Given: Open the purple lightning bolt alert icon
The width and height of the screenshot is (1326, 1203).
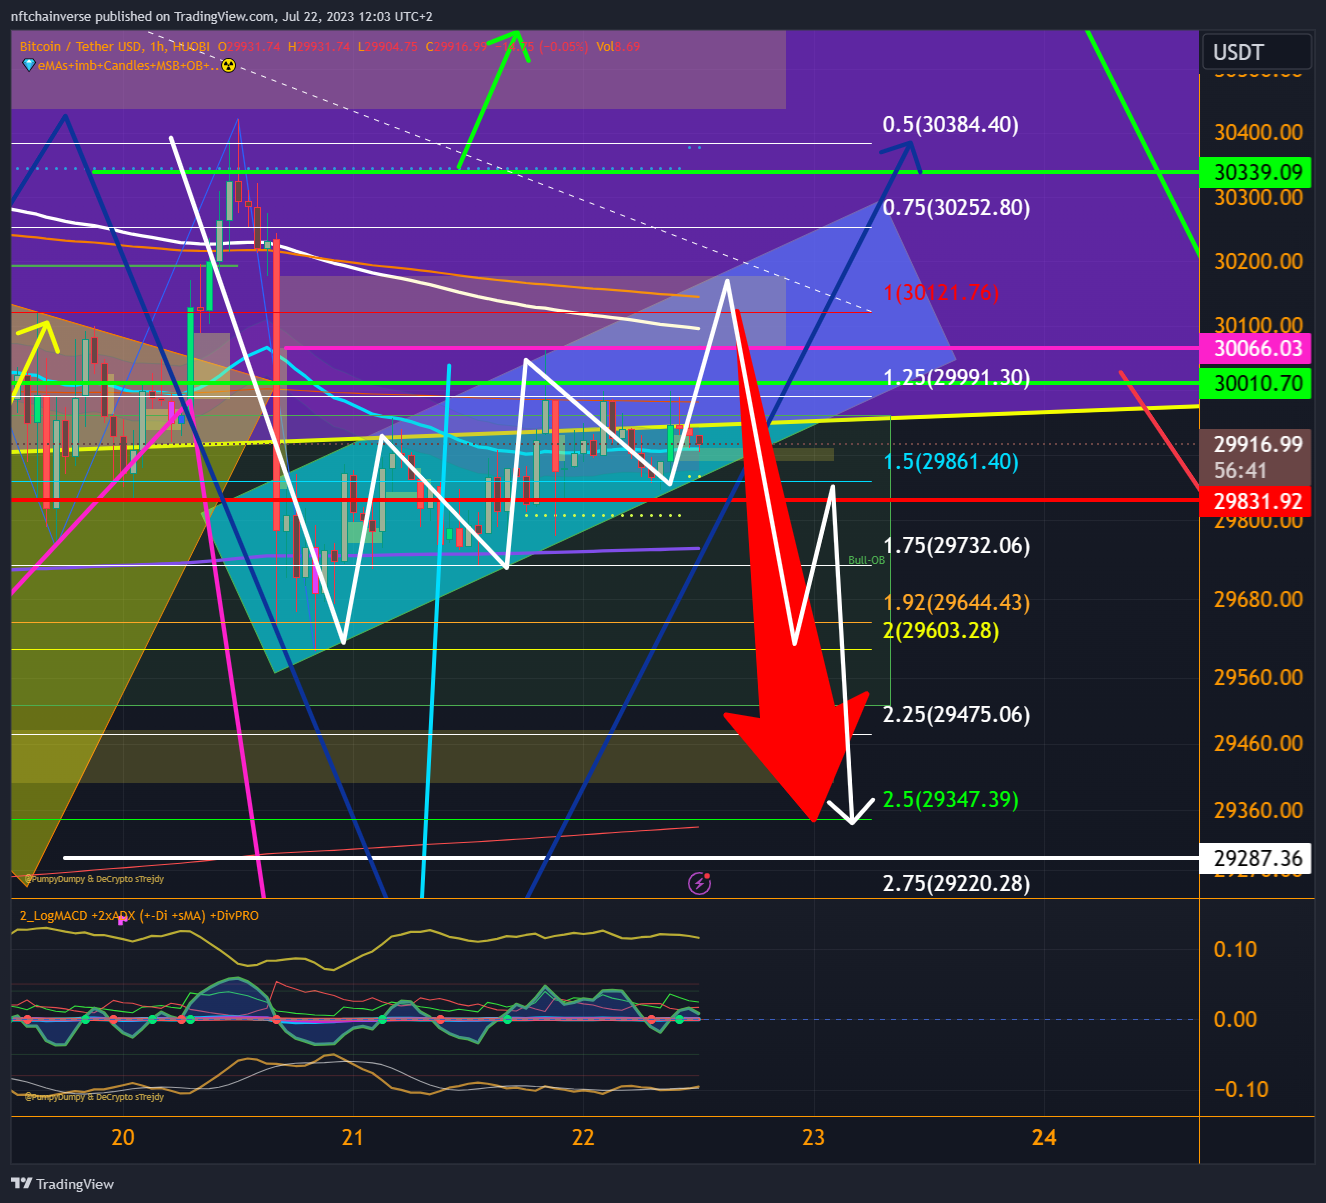Looking at the screenshot, I should coord(700,883).
